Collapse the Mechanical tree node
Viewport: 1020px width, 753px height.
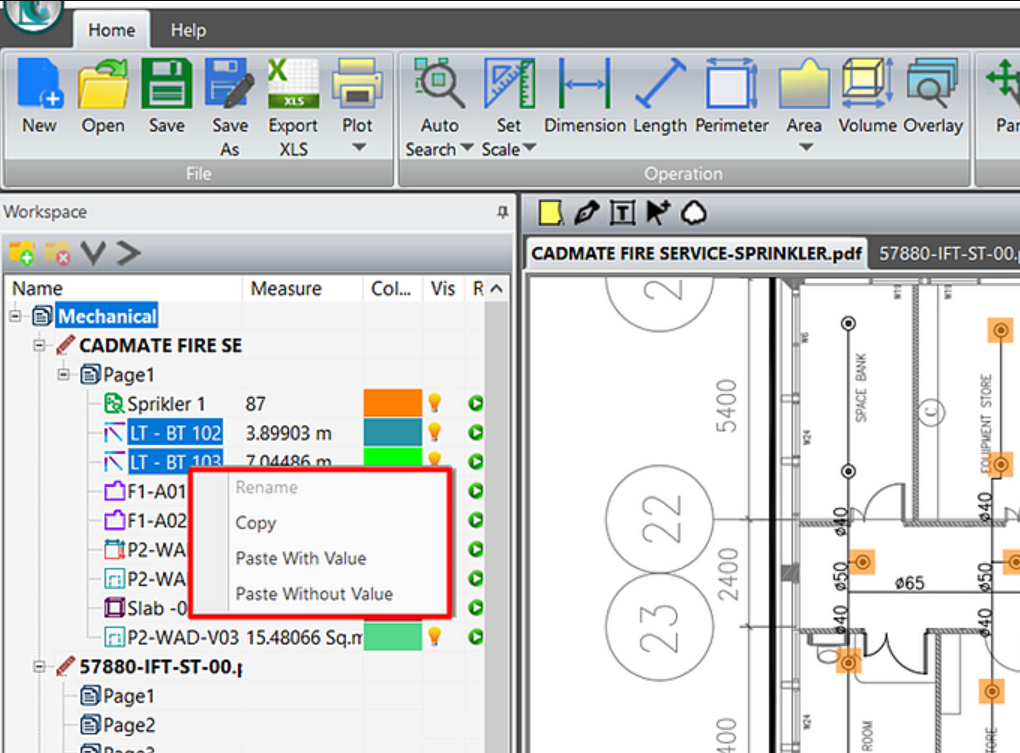[16, 317]
